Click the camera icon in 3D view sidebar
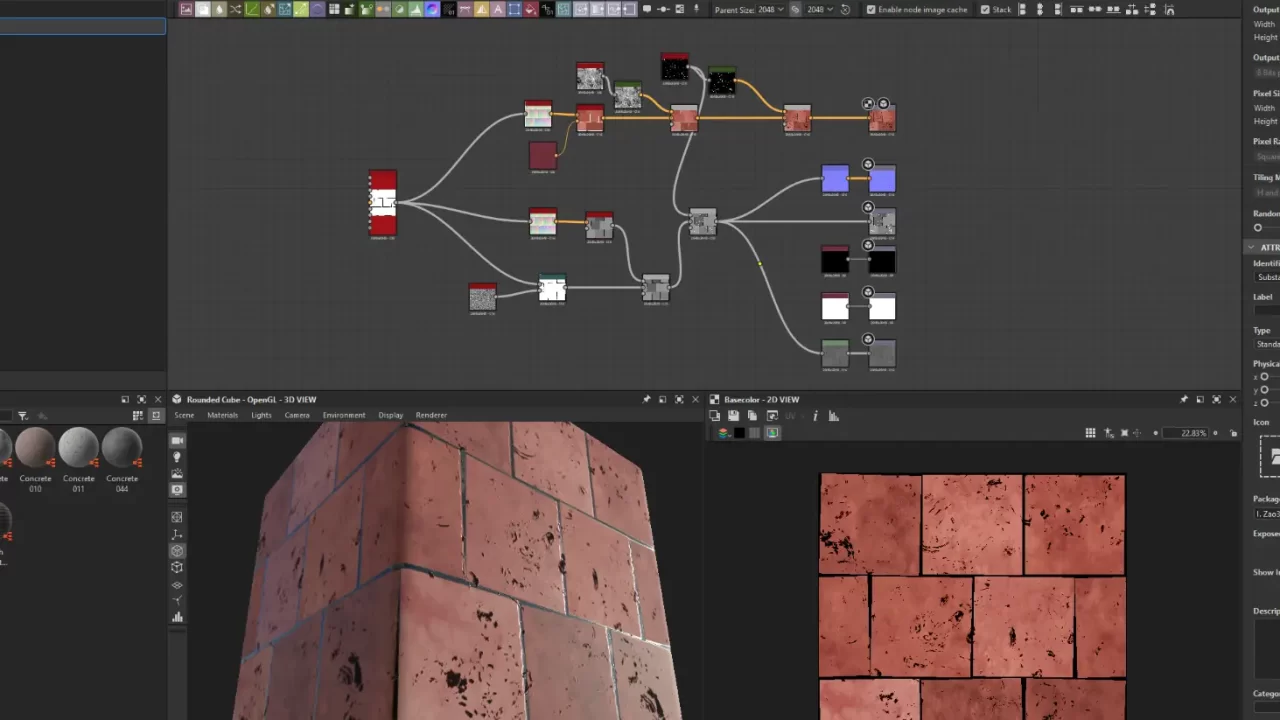 [177, 441]
